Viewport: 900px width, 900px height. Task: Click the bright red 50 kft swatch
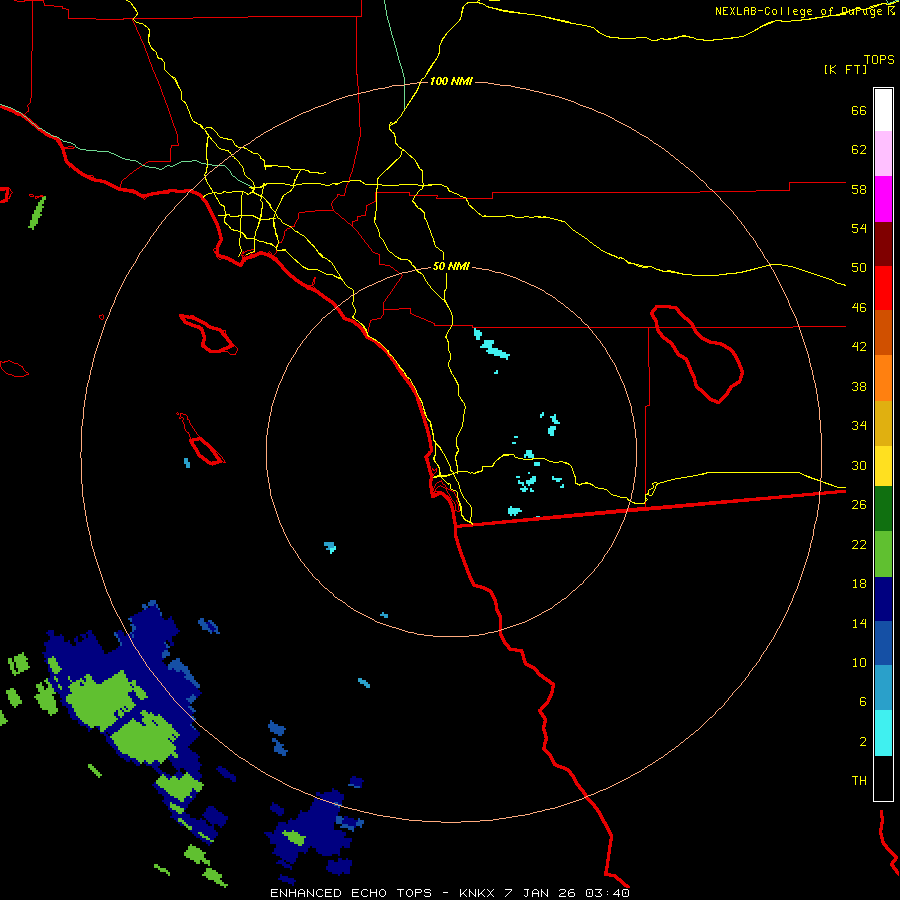(x=883, y=288)
